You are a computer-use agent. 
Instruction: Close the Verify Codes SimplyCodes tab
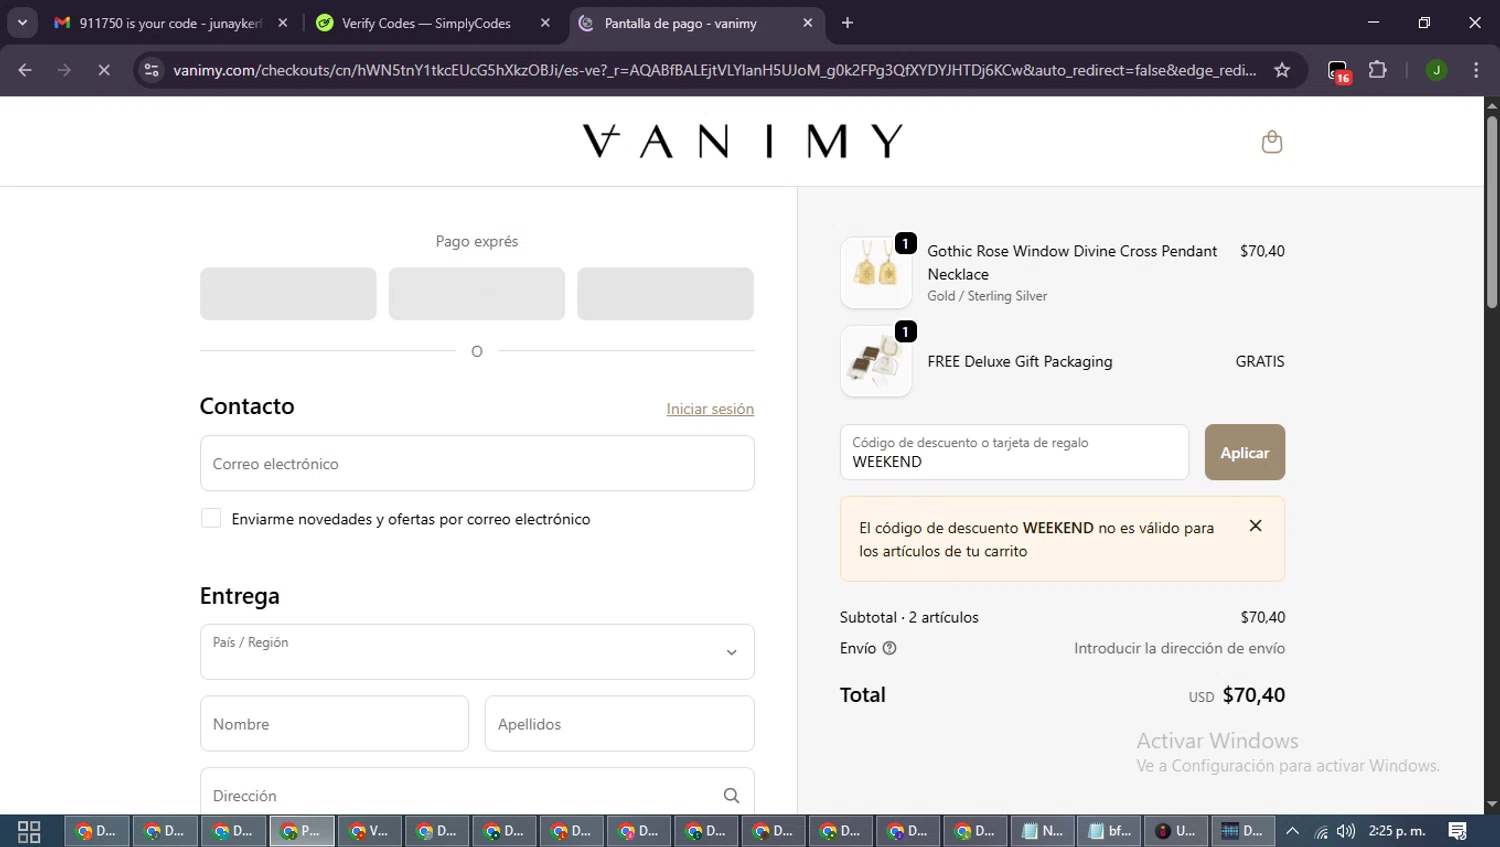545,23
